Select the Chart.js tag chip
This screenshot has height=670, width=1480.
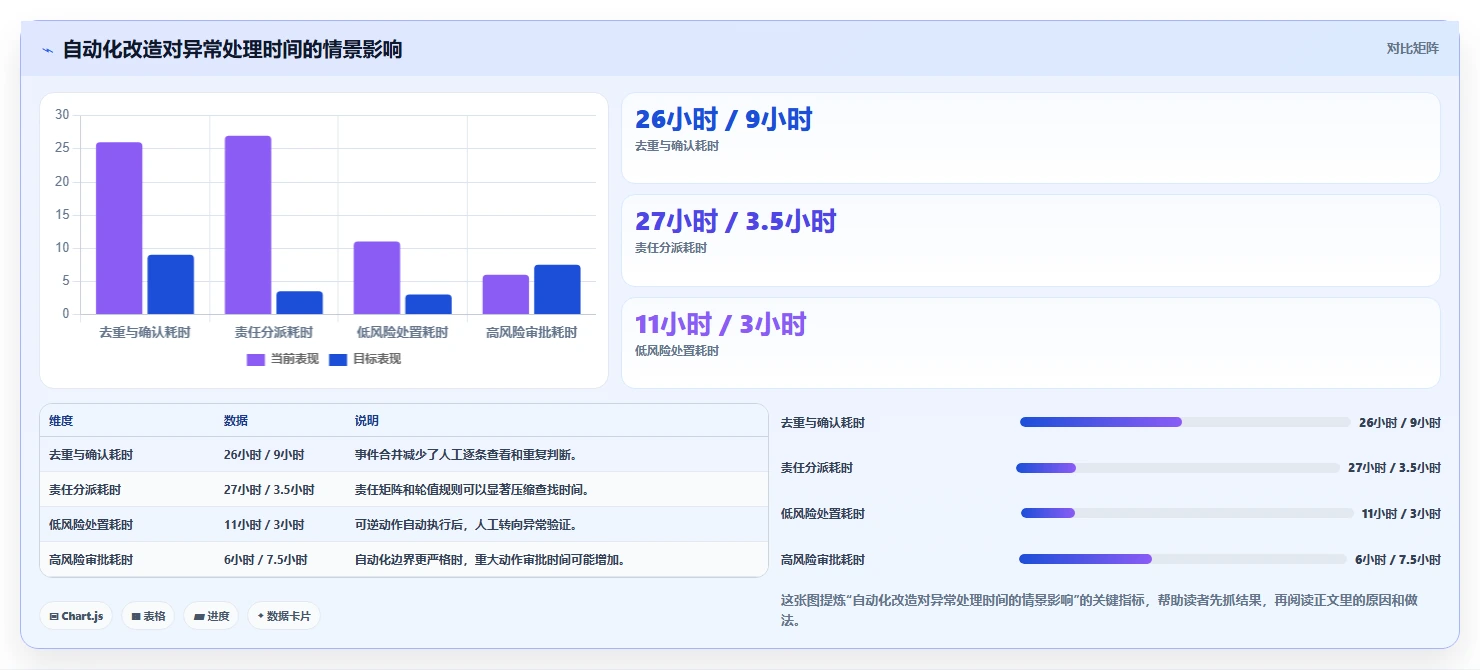click(76, 616)
